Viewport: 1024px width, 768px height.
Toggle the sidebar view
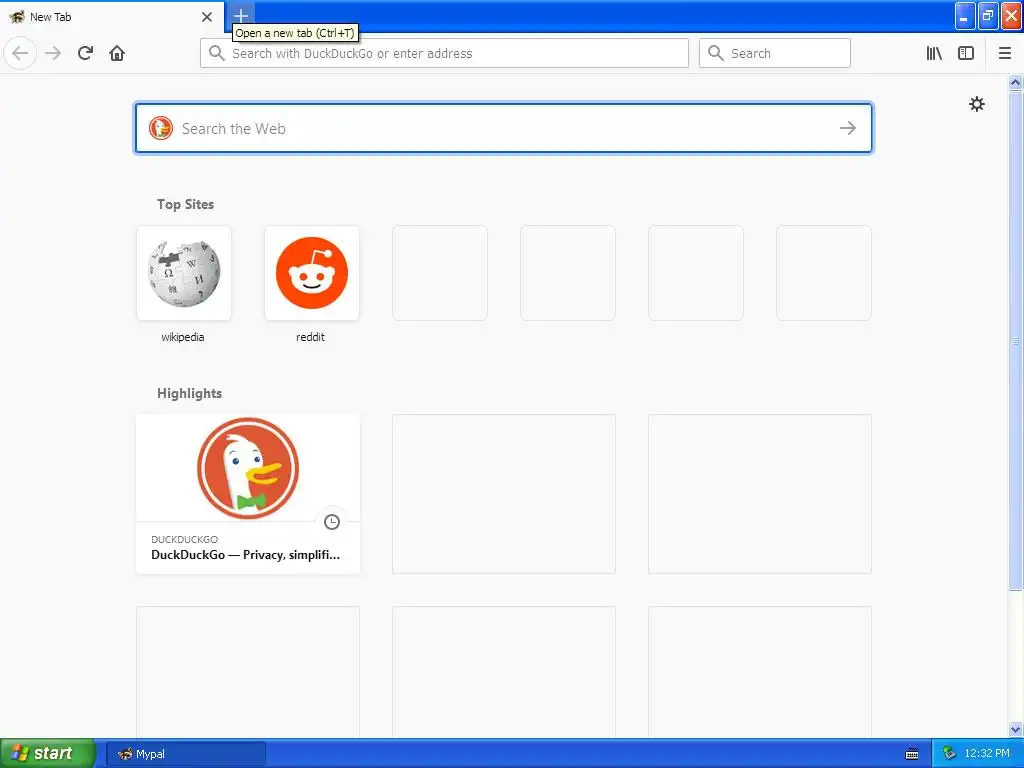pos(966,53)
